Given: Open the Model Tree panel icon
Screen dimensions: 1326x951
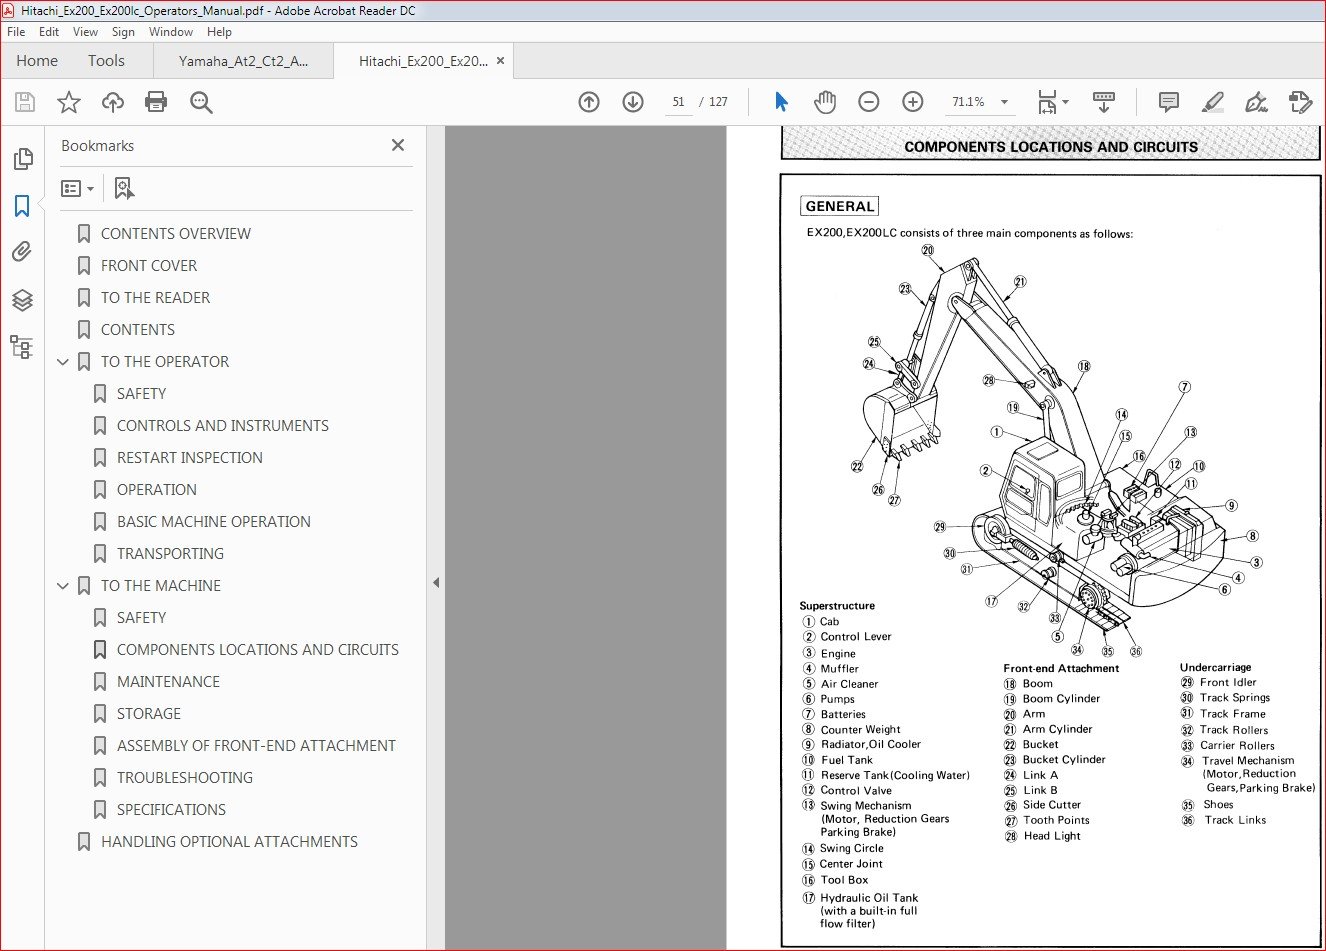Looking at the screenshot, I should (22, 346).
